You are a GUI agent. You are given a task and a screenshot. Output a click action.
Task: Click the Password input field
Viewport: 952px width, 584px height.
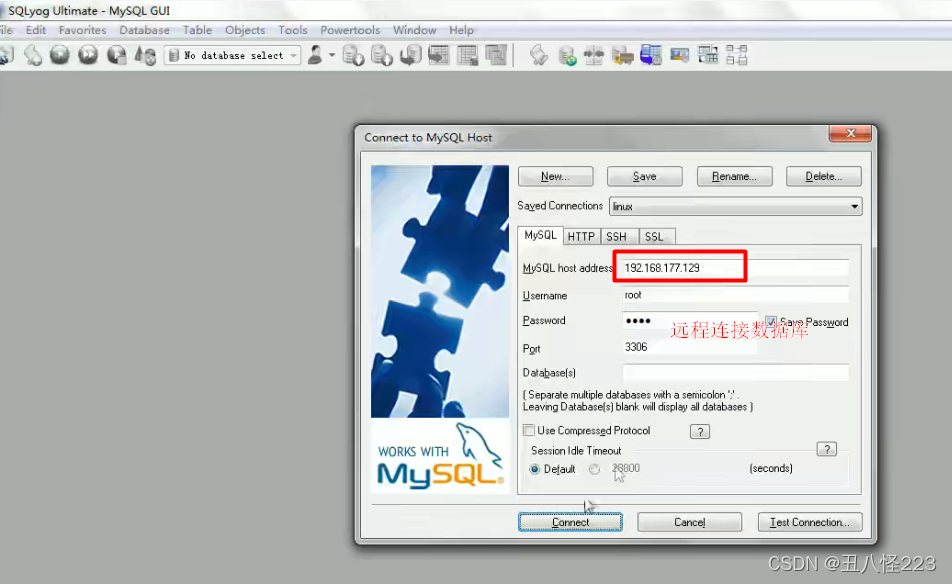(690, 321)
